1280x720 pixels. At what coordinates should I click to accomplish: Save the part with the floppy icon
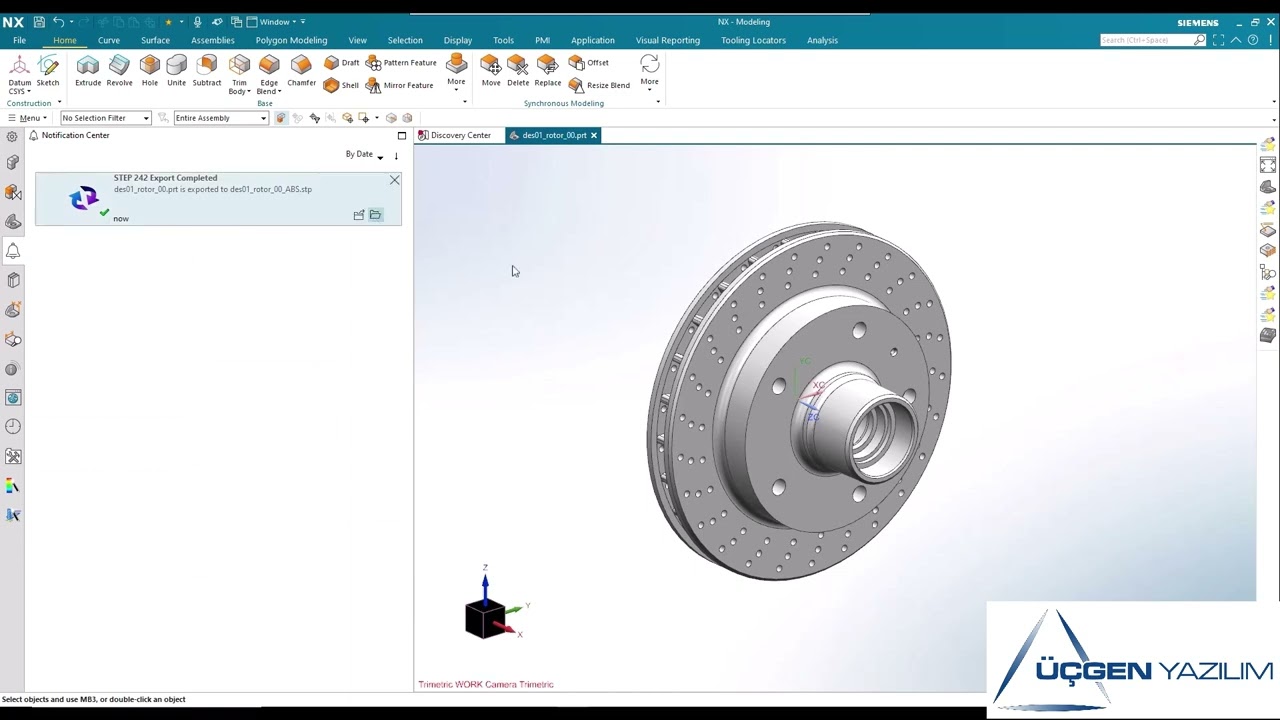click(39, 22)
